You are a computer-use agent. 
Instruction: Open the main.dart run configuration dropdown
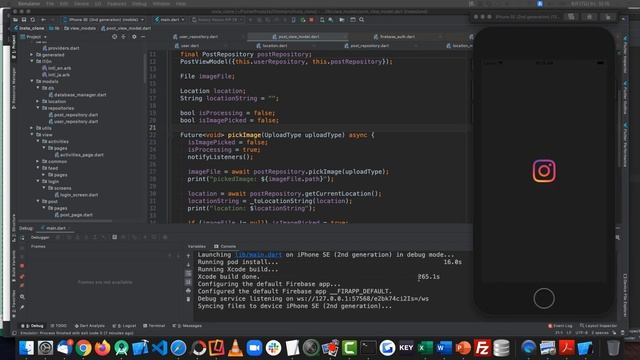tap(170, 20)
